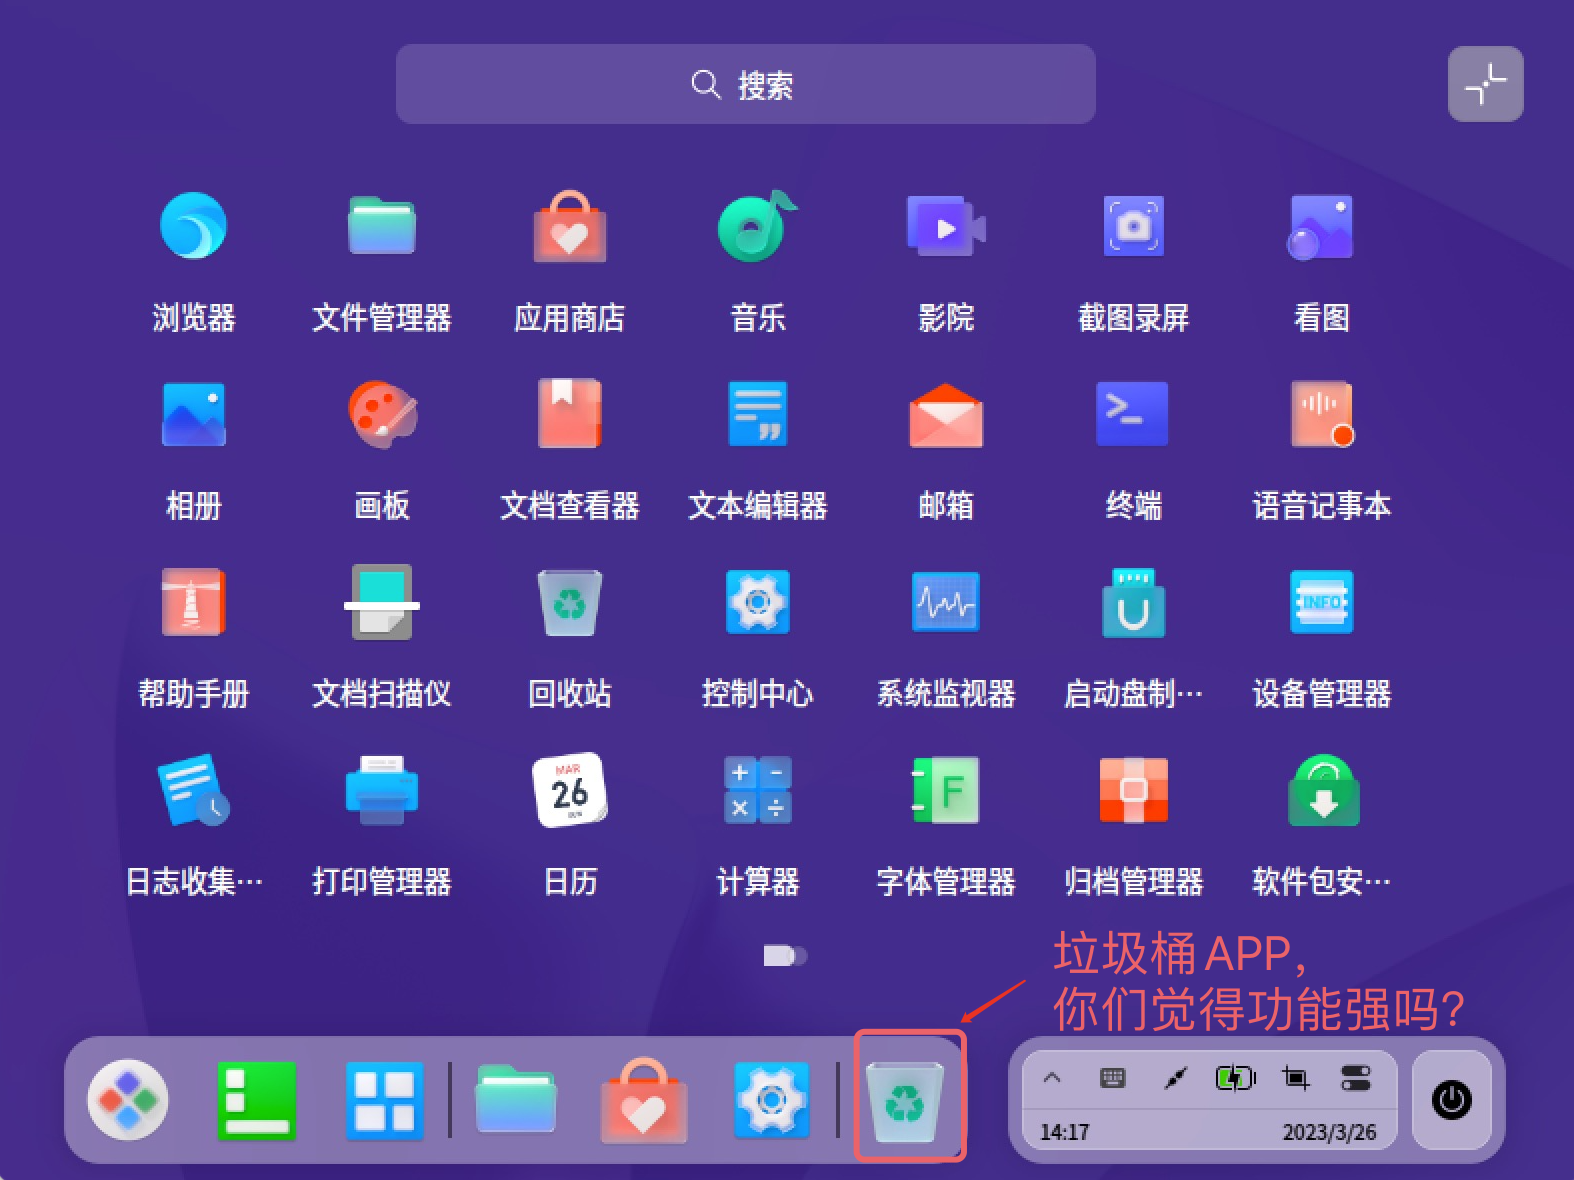Launch 文档查看器 document viewer
This screenshot has width=1574, height=1180.
pyautogui.click(x=569, y=414)
